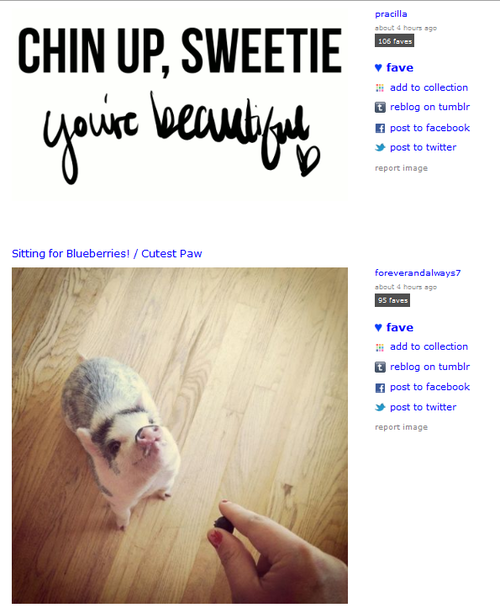Report the pig photo image
Screen dimensions: 500x608
point(401,427)
